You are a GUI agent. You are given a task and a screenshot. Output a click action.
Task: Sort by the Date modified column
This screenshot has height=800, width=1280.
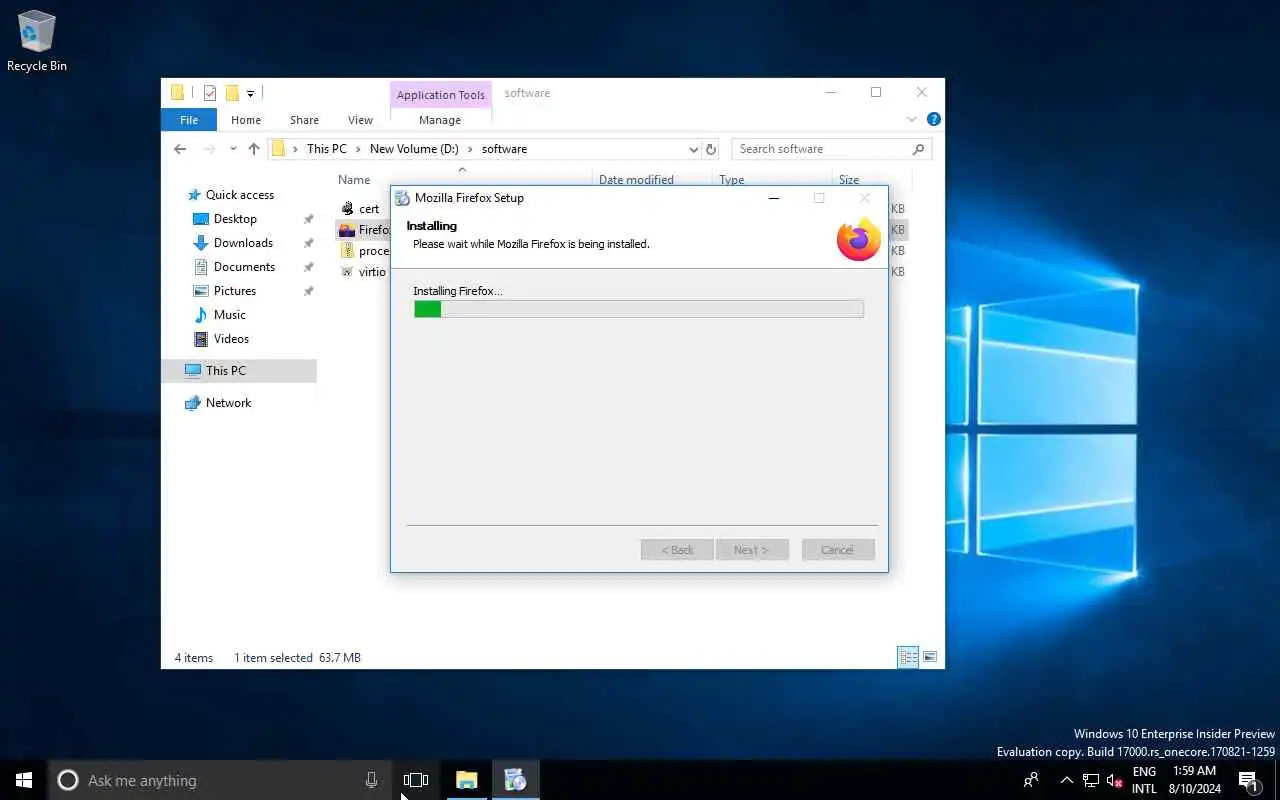[636, 180]
